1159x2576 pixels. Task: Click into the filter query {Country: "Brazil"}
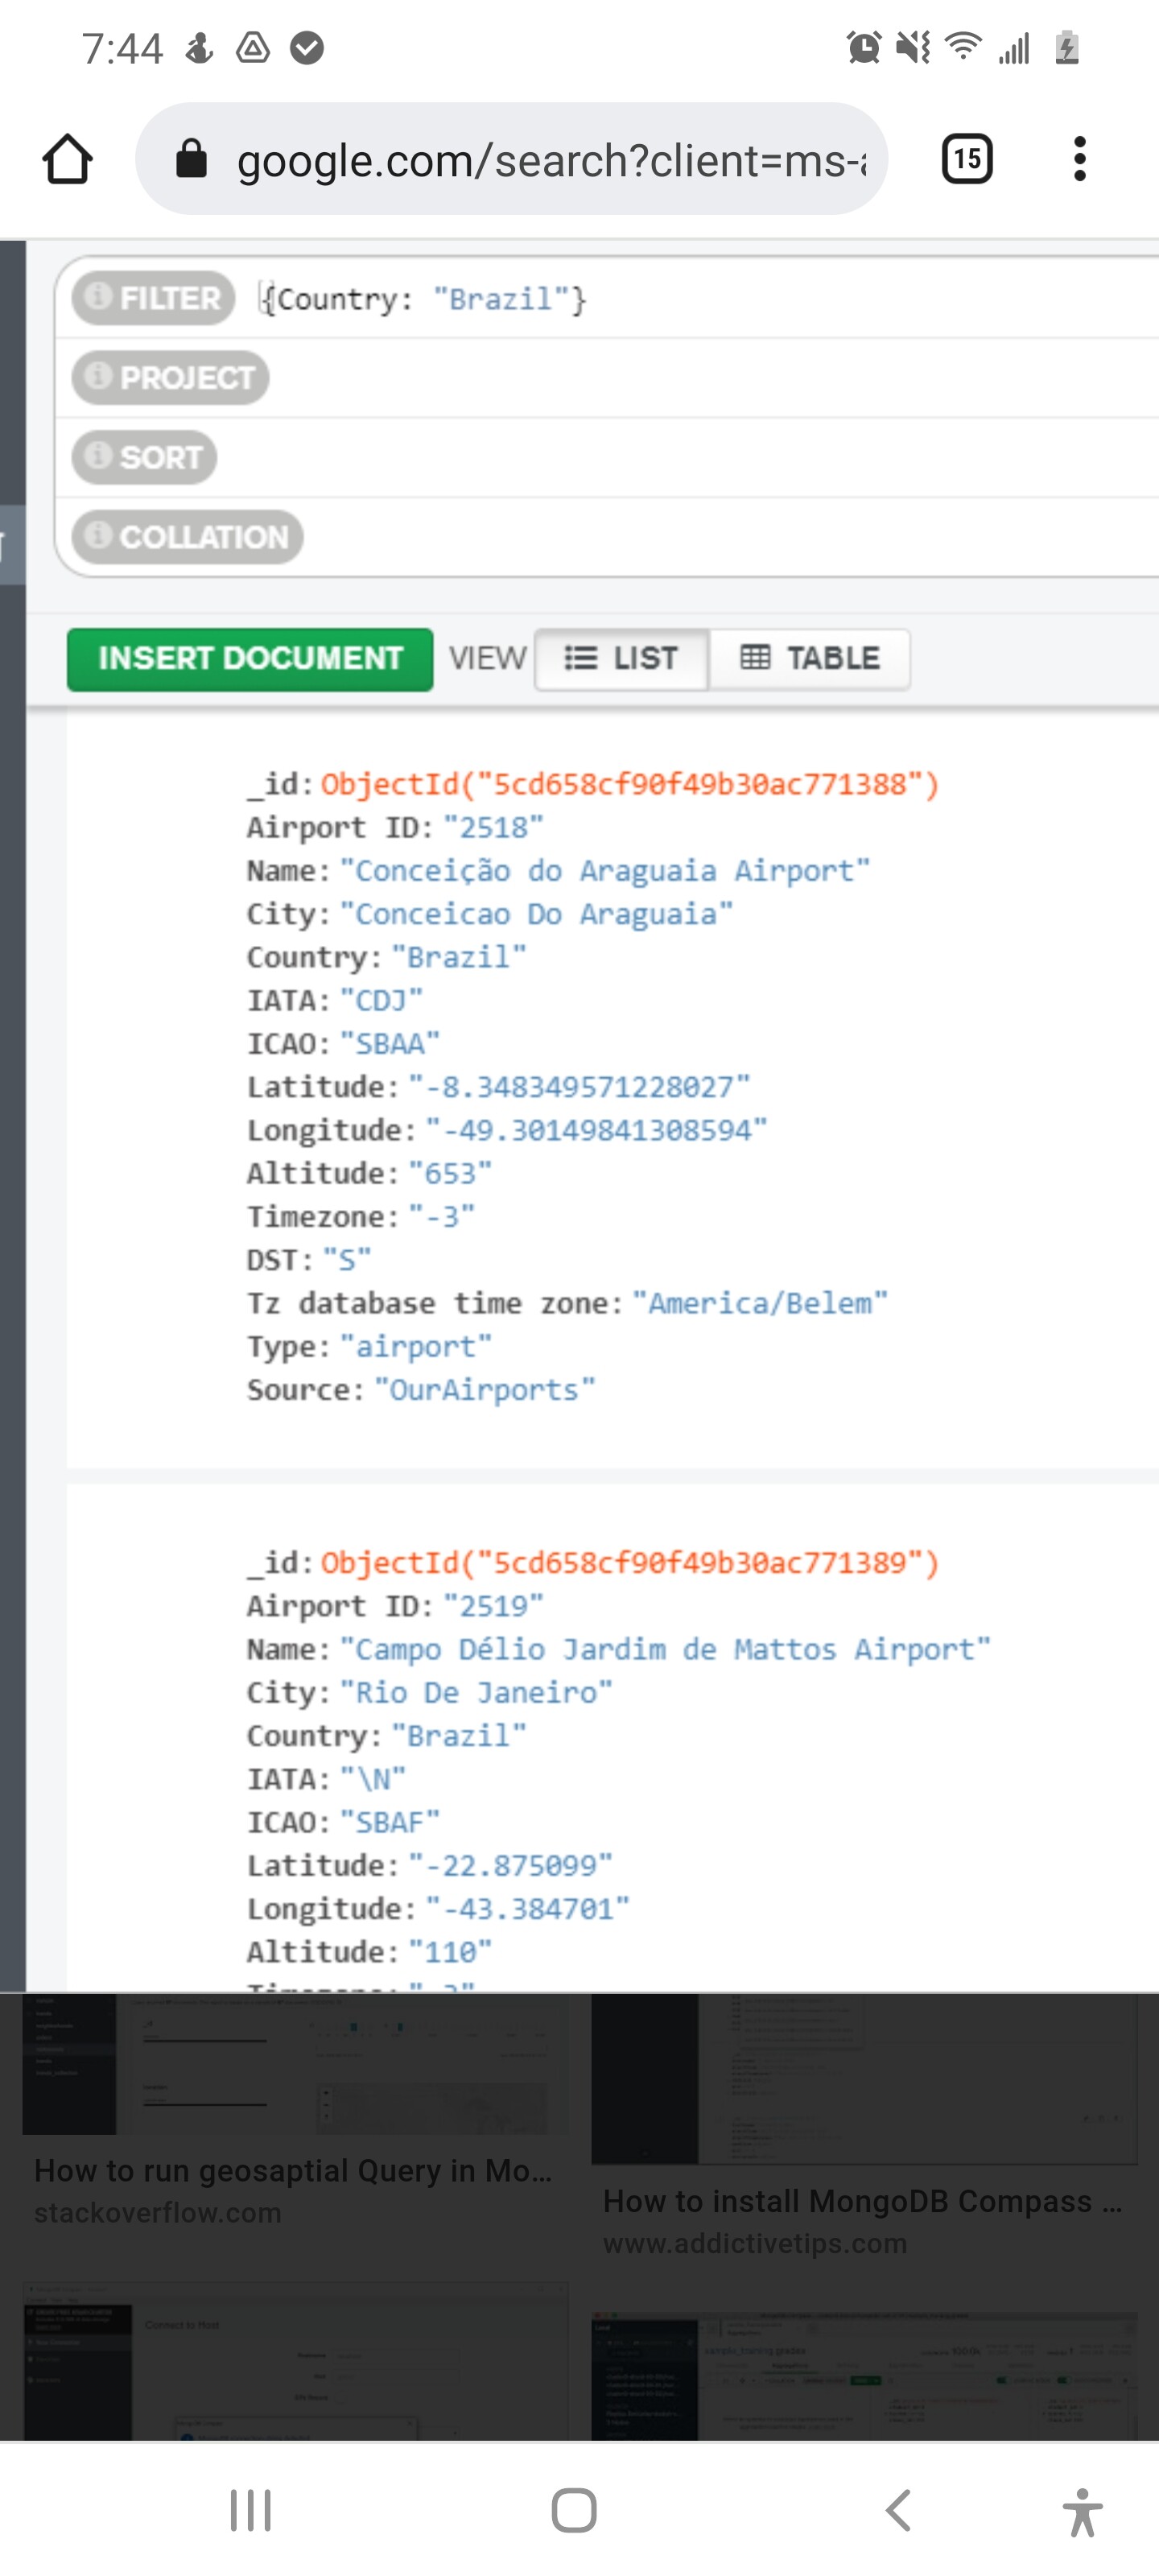(x=423, y=299)
